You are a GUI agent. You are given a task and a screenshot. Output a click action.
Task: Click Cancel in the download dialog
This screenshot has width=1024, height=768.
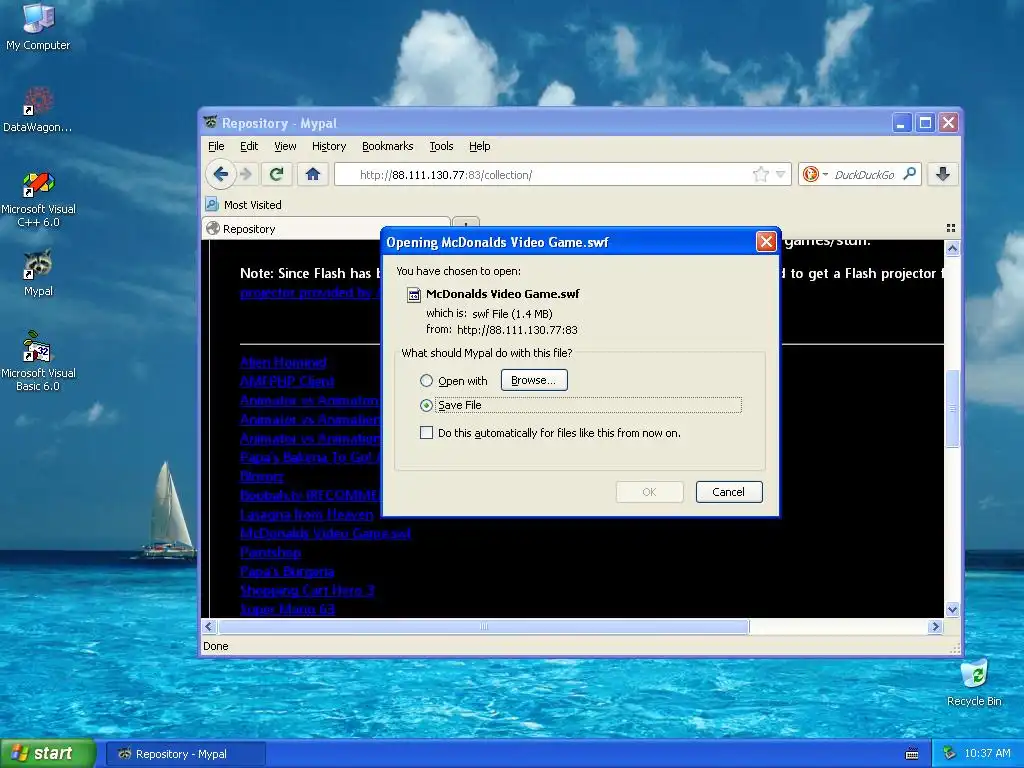[x=729, y=492]
